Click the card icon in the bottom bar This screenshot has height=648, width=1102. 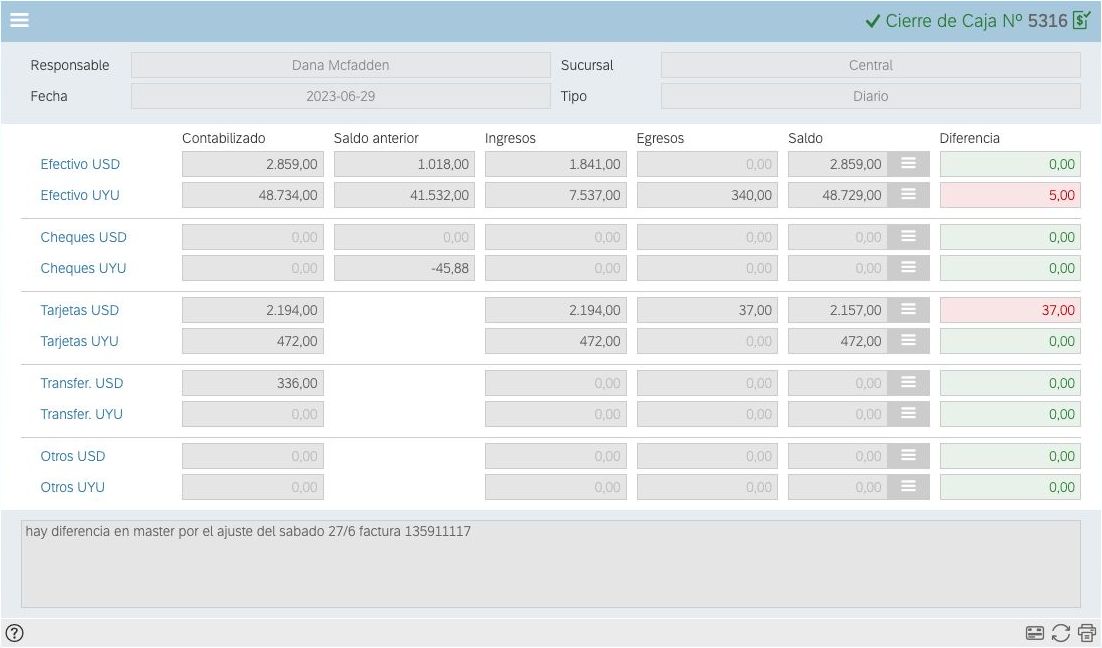point(1035,632)
